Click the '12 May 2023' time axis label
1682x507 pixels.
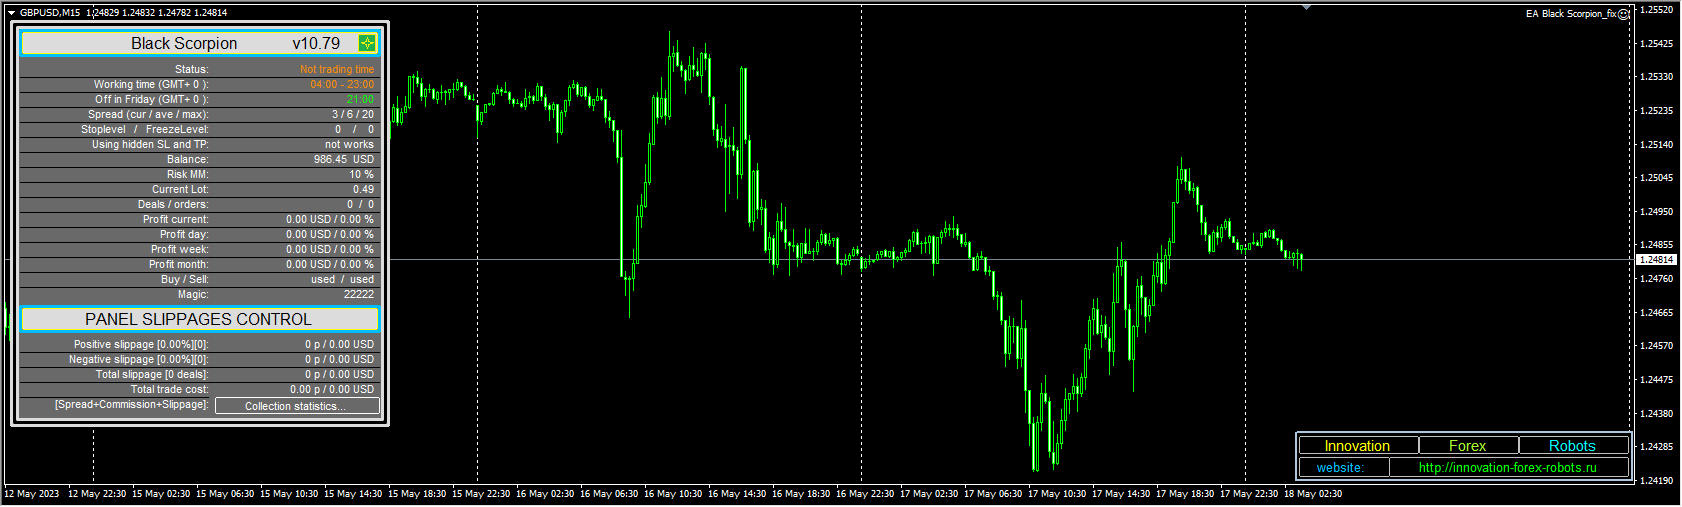point(32,494)
